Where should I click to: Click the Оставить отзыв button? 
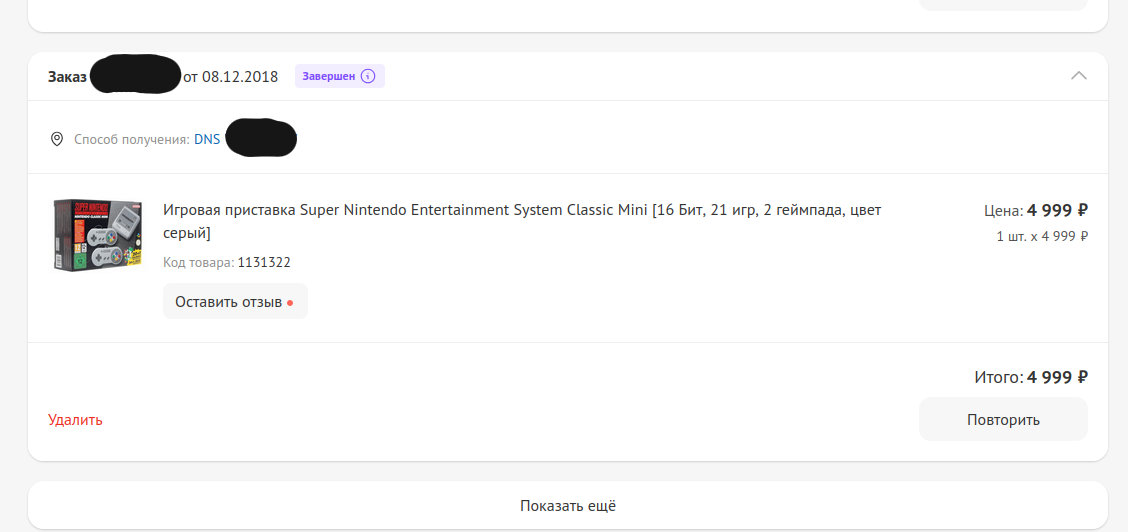235,301
